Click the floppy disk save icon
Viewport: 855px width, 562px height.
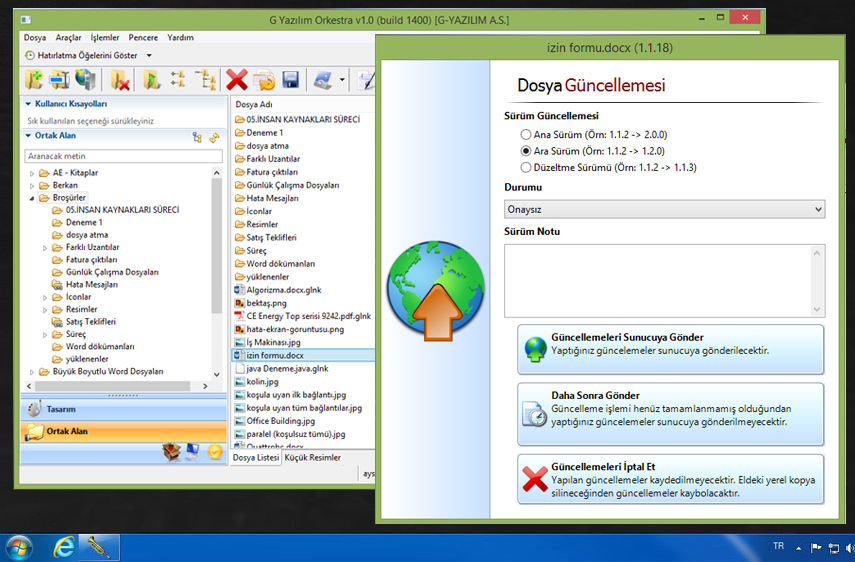coord(291,80)
